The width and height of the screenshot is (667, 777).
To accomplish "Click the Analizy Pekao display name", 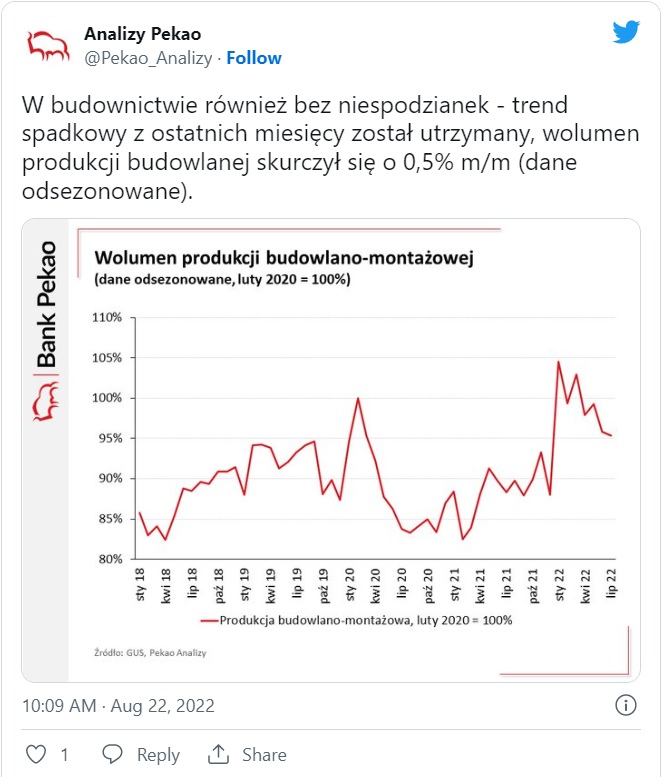I will [143, 34].
